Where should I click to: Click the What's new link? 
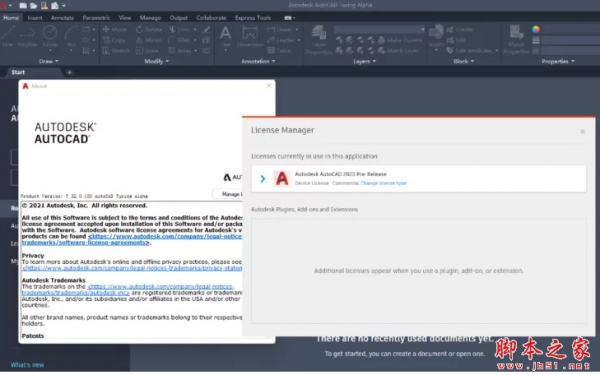(27, 365)
